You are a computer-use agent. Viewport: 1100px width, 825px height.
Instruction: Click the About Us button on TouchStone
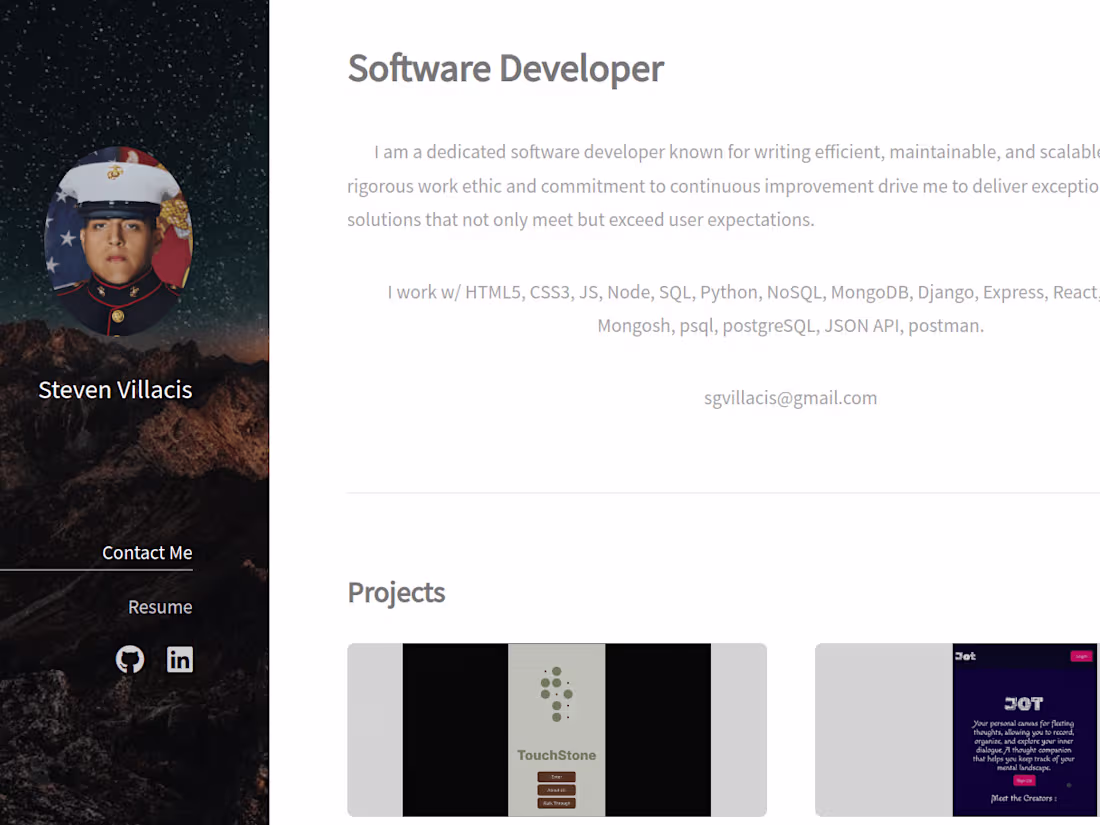[556, 790]
